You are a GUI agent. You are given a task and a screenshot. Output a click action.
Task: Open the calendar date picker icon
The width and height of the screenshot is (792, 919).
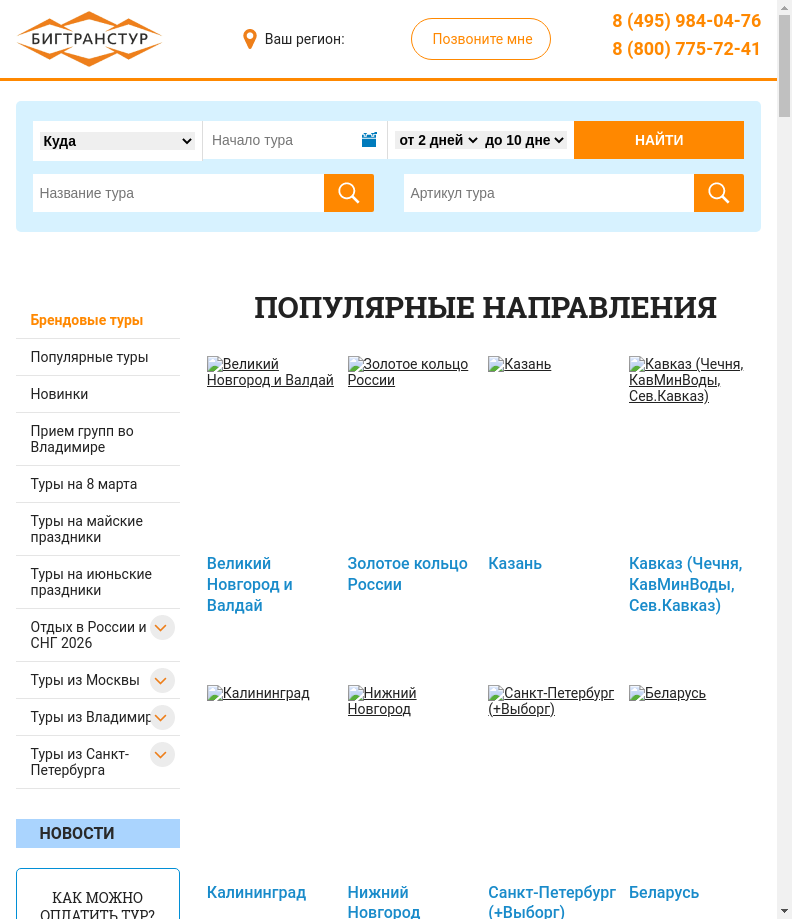[369, 140]
